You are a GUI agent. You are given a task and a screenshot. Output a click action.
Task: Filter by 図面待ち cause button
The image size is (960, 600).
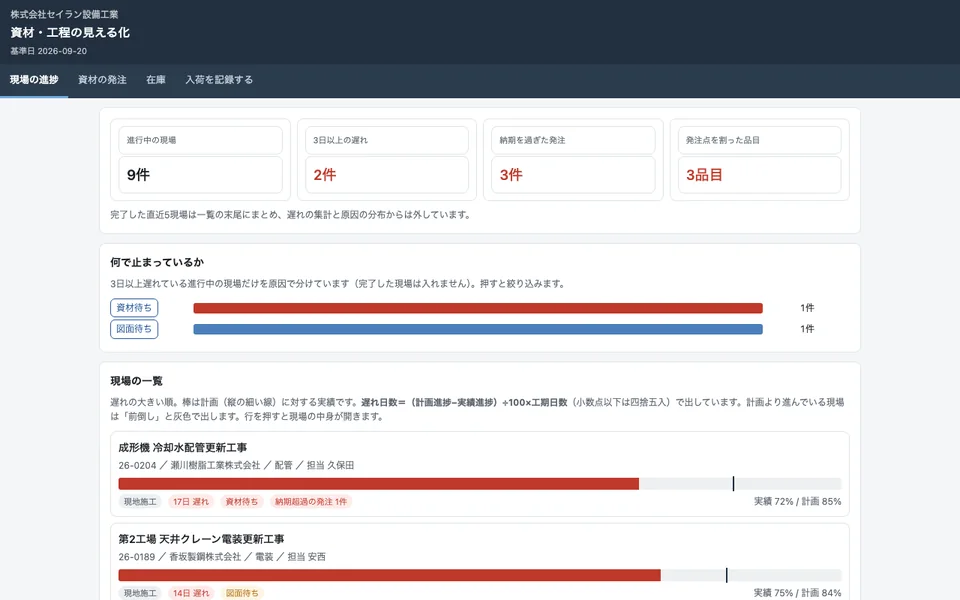(x=134, y=329)
